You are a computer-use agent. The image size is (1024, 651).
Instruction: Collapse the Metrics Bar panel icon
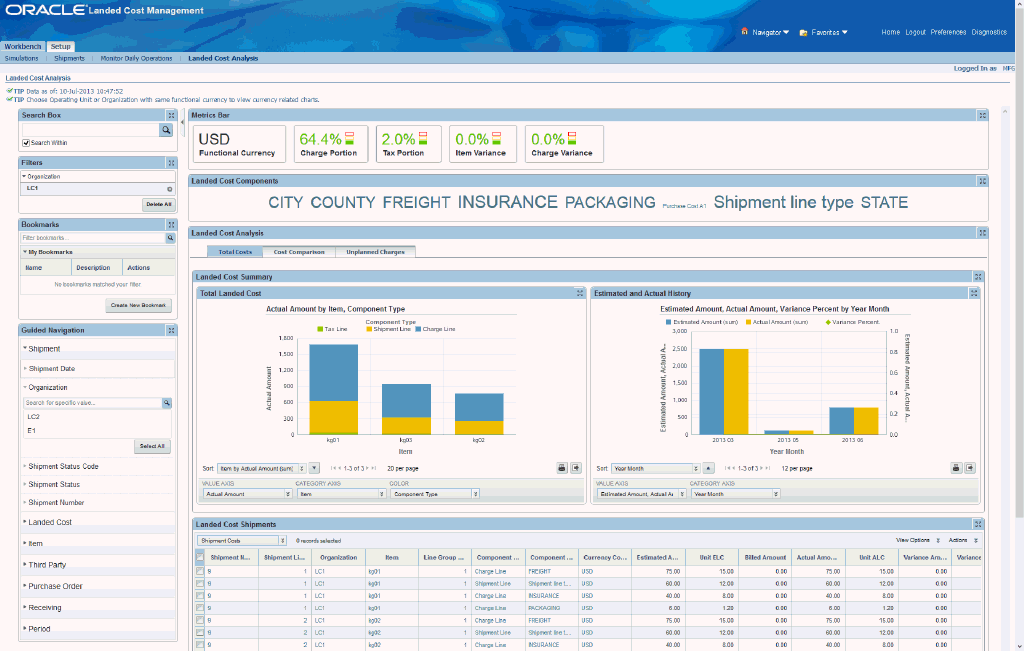[982, 115]
